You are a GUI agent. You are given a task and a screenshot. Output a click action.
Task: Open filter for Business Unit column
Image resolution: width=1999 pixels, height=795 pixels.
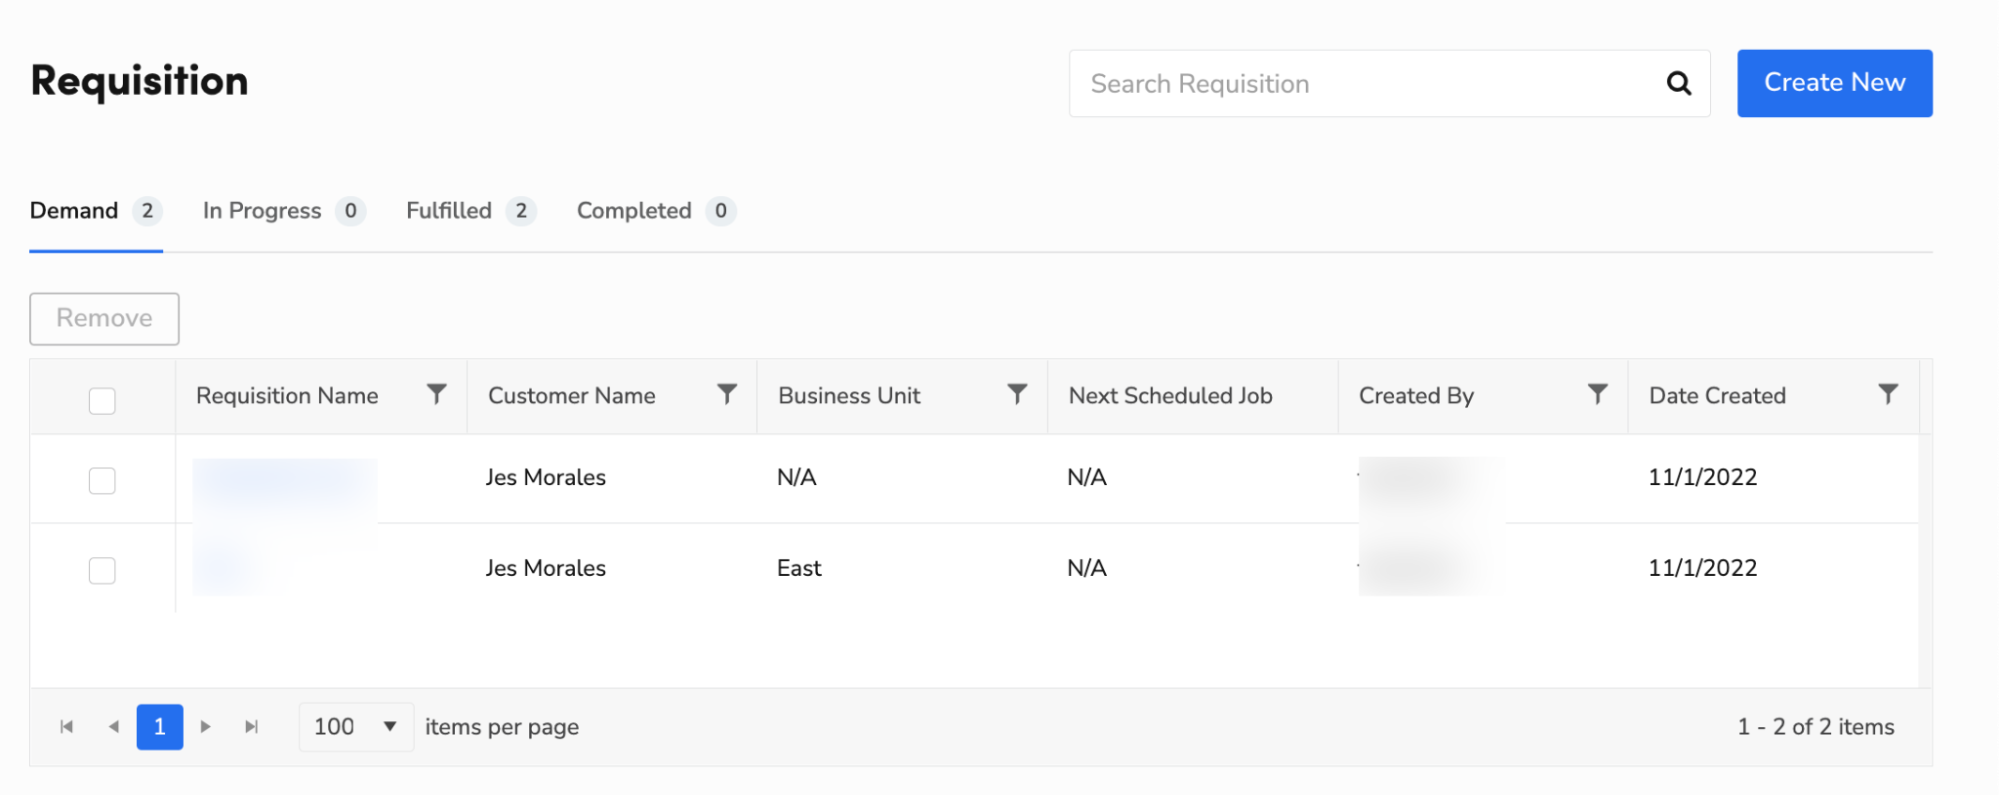(x=1017, y=394)
